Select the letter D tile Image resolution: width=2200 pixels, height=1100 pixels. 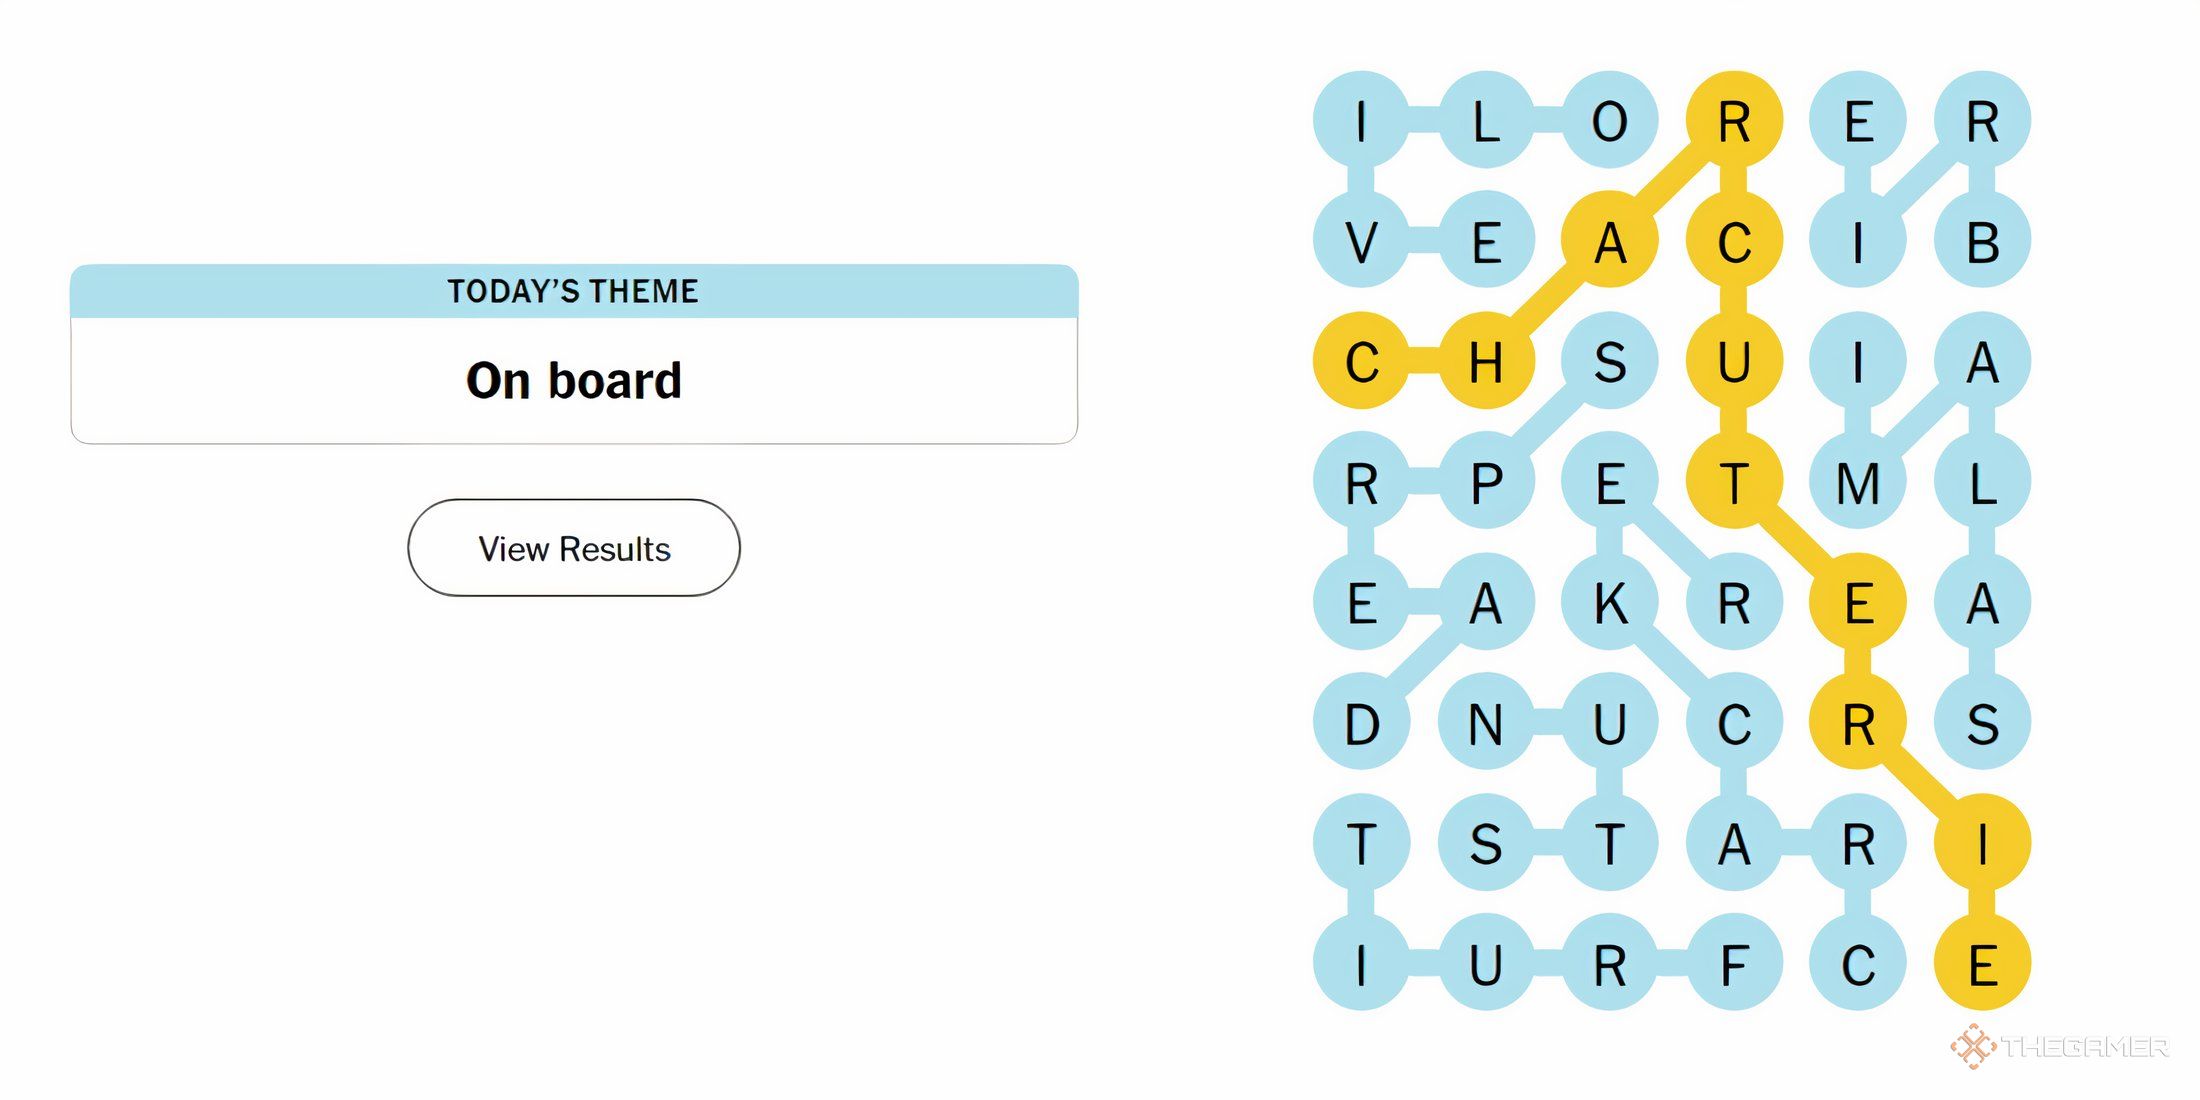pos(1361,723)
